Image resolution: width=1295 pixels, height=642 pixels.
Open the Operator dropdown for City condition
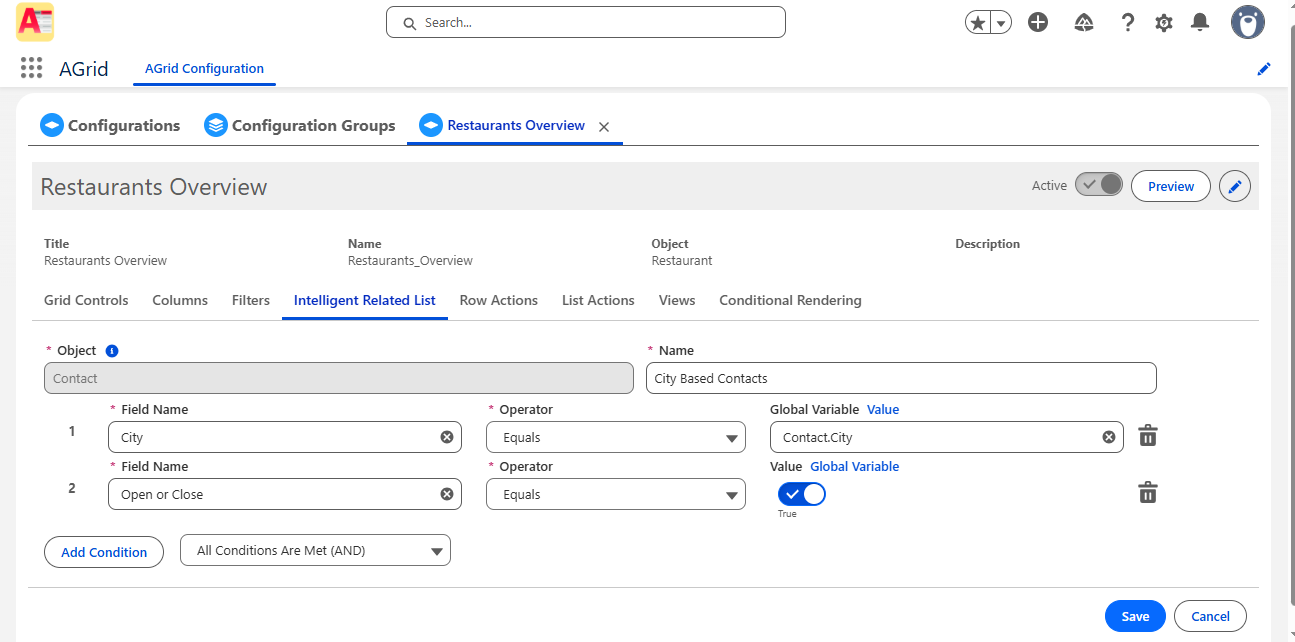point(615,437)
